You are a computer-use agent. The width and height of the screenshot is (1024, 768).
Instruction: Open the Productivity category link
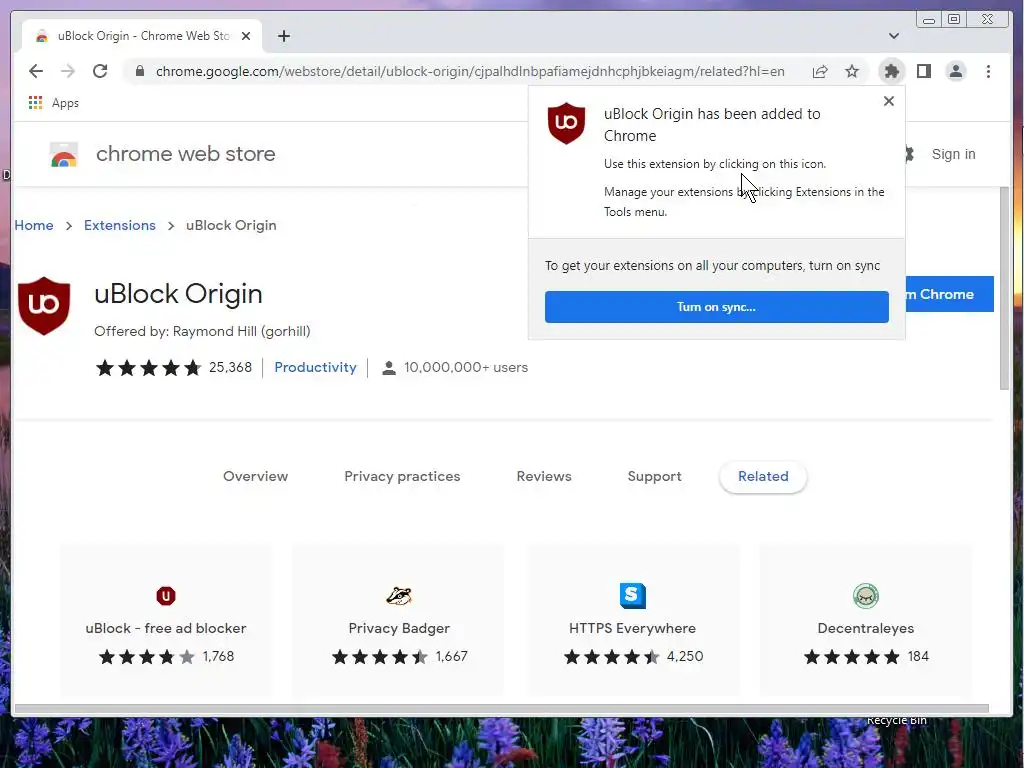(x=315, y=367)
